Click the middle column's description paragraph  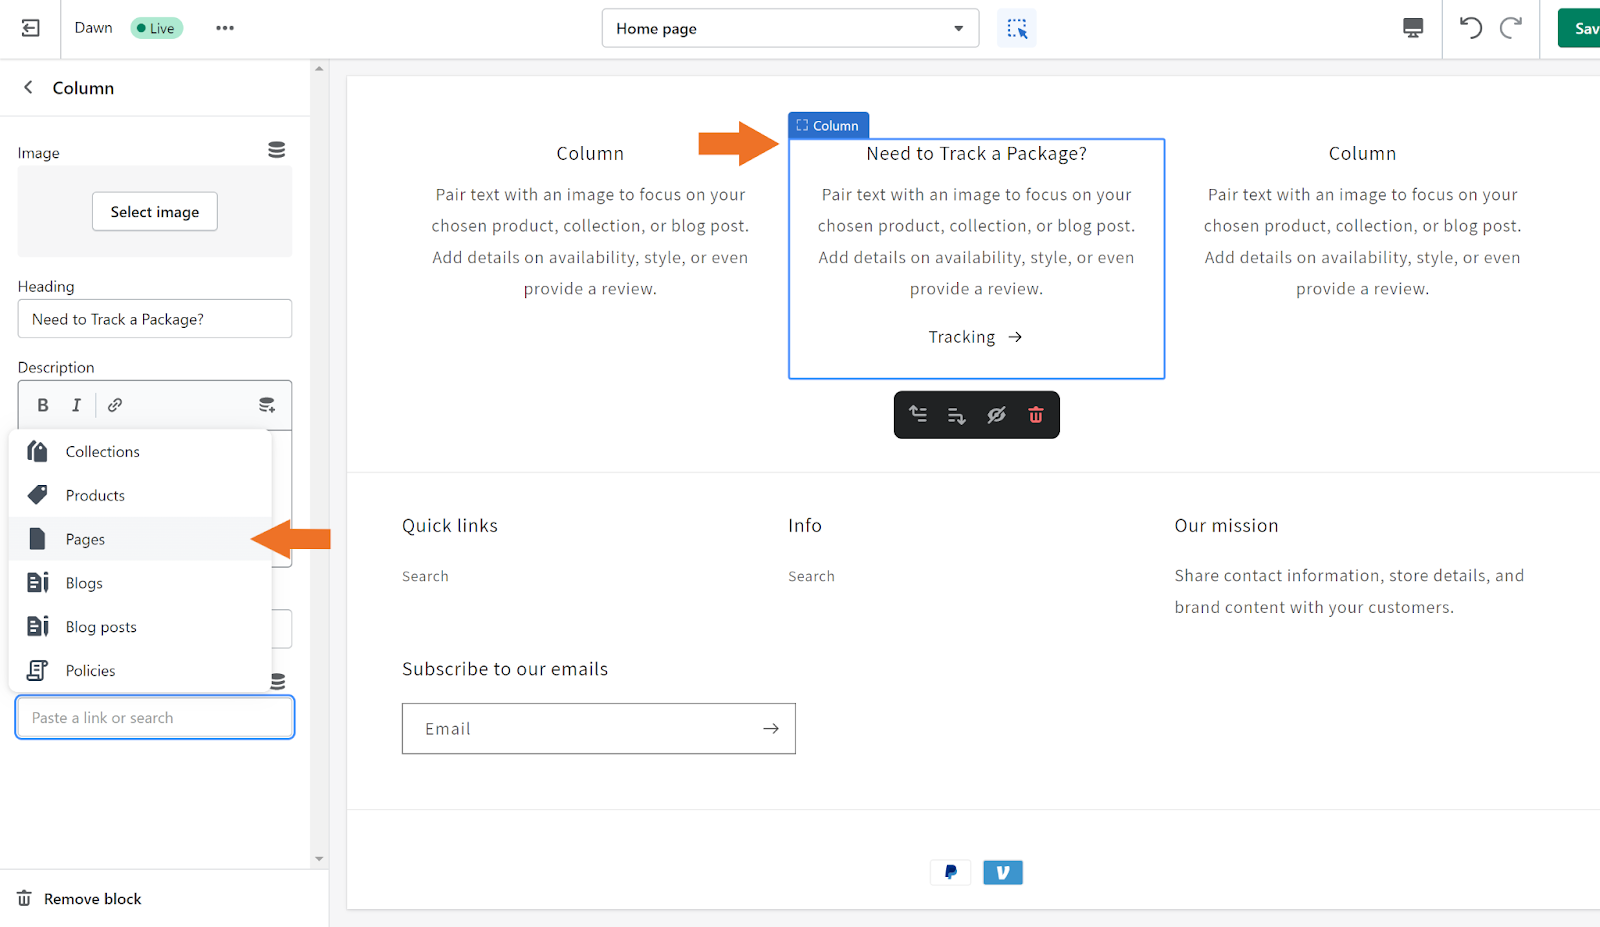977,242
